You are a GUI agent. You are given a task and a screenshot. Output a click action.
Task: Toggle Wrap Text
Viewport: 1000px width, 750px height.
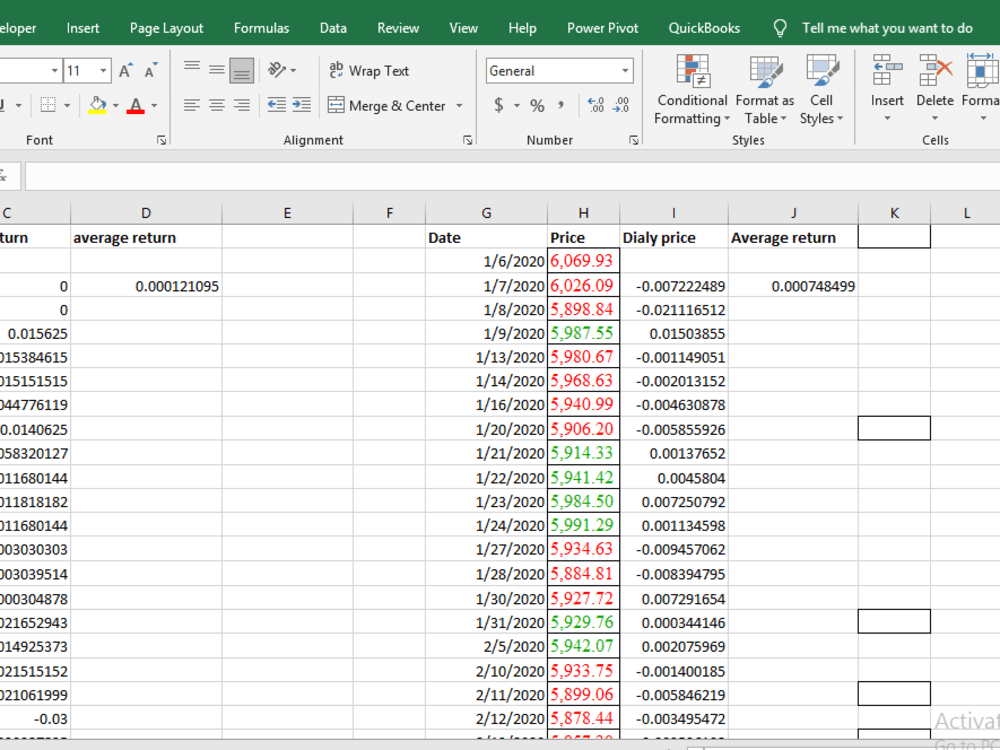[369, 71]
